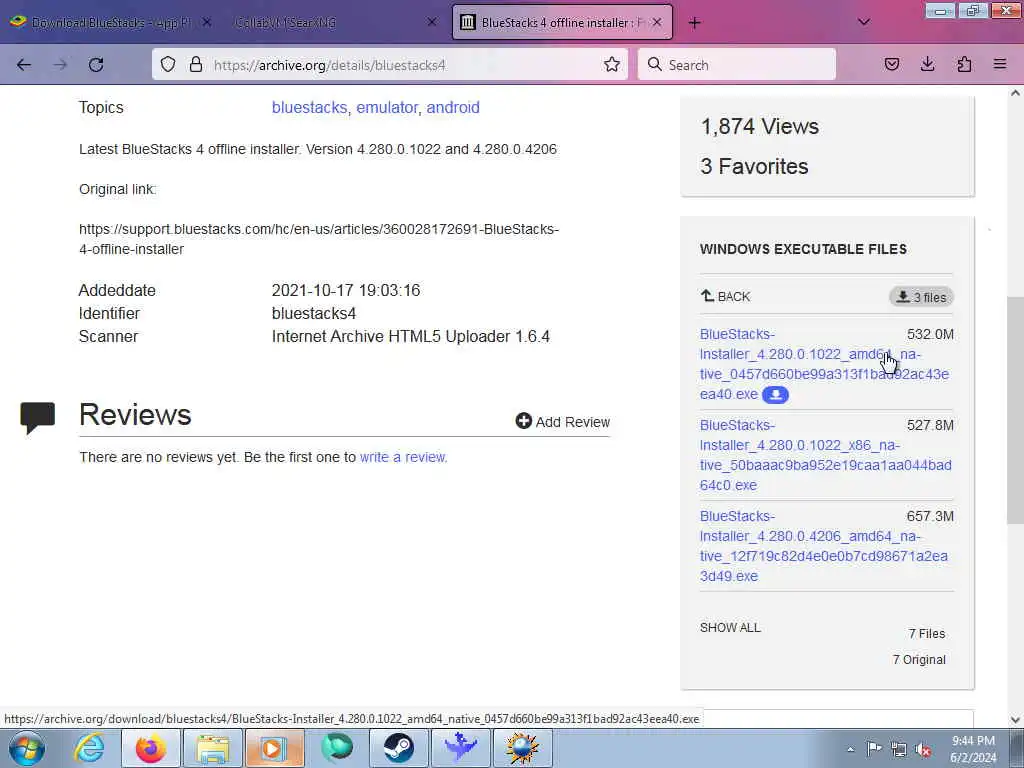1024x768 pixels.
Task: Go back to the previous page
Action: click(24, 65)
